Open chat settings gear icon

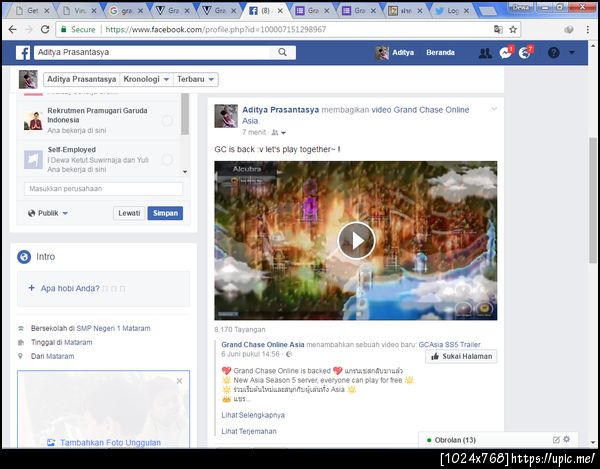[567, 440]
